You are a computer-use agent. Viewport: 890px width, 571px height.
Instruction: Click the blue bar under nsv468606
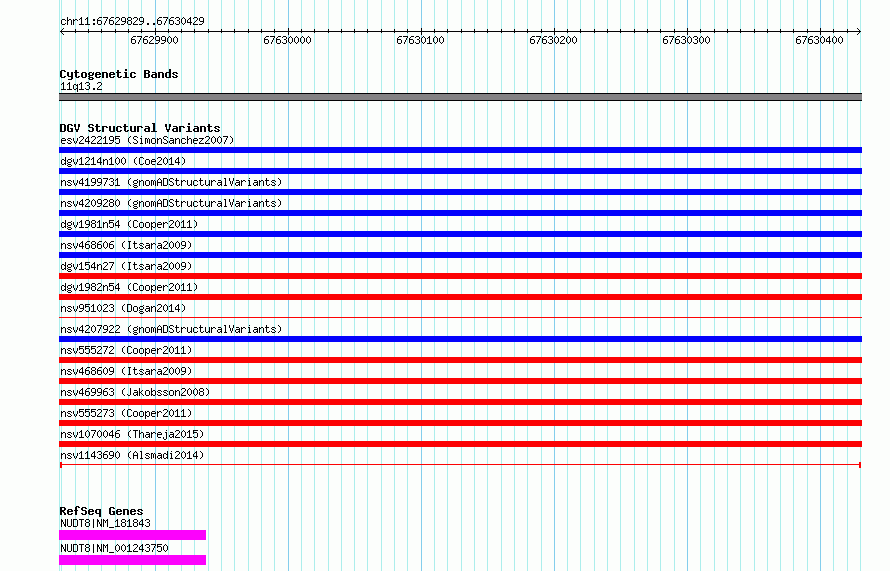click(x=460, y=255)
